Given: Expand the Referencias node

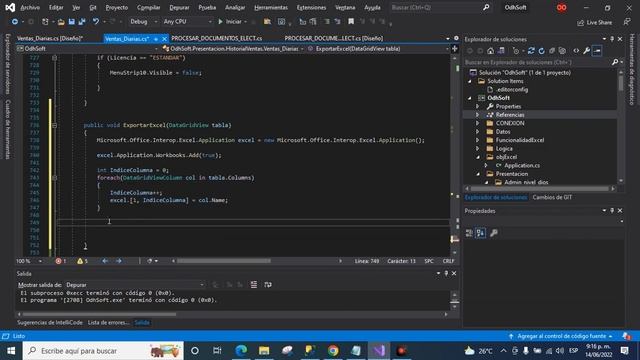Looking at the screenshot, I should coord(478,115).
